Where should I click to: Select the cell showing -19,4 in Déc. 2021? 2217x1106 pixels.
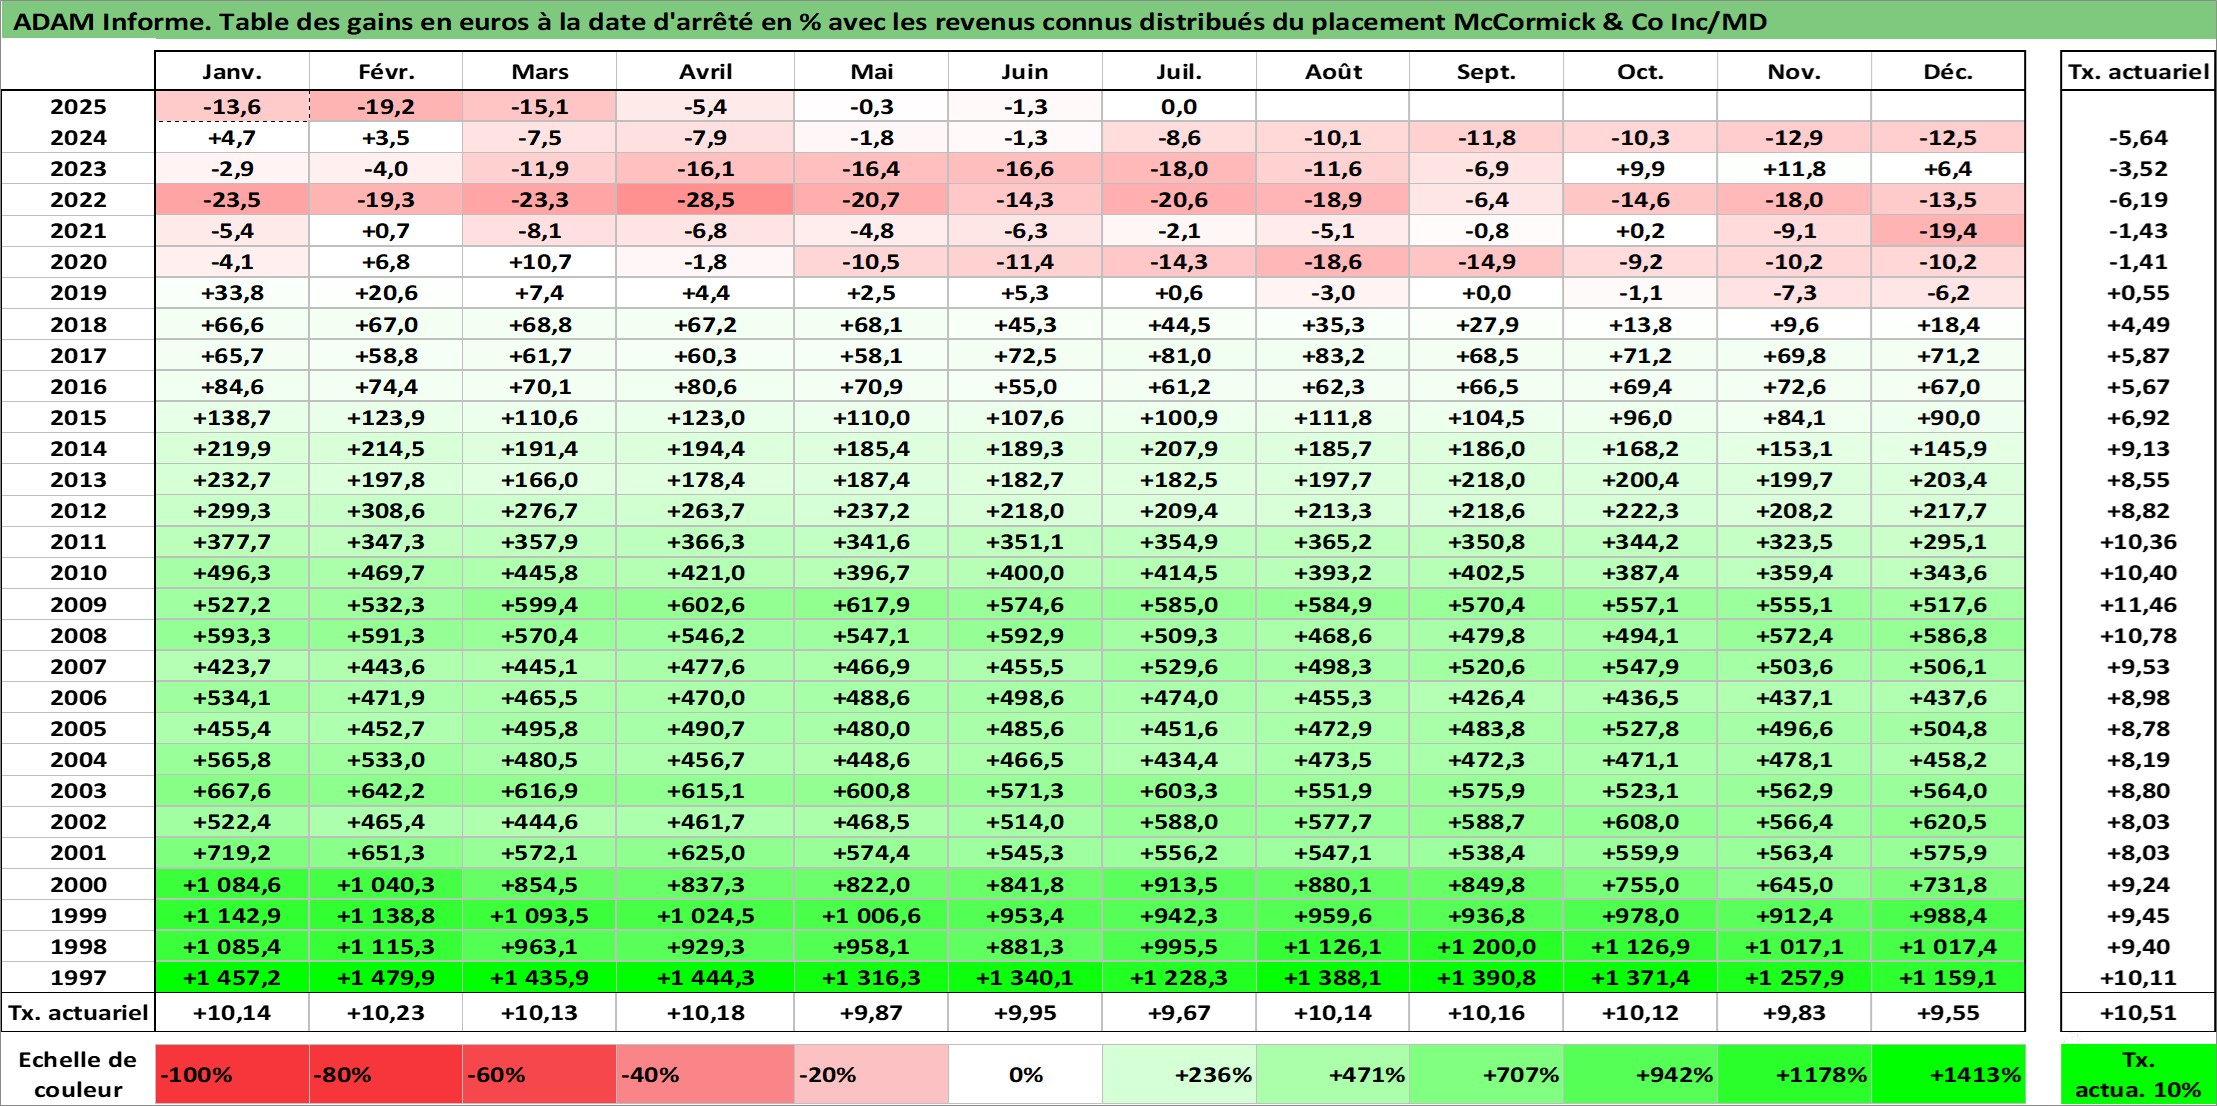[1948, 230]
